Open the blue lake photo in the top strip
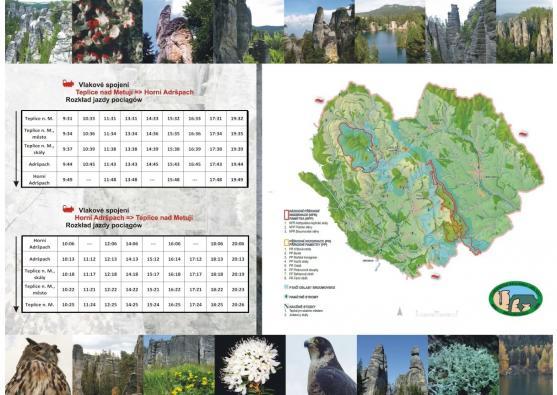The image size is (557, 395). (x=390, y=32)
